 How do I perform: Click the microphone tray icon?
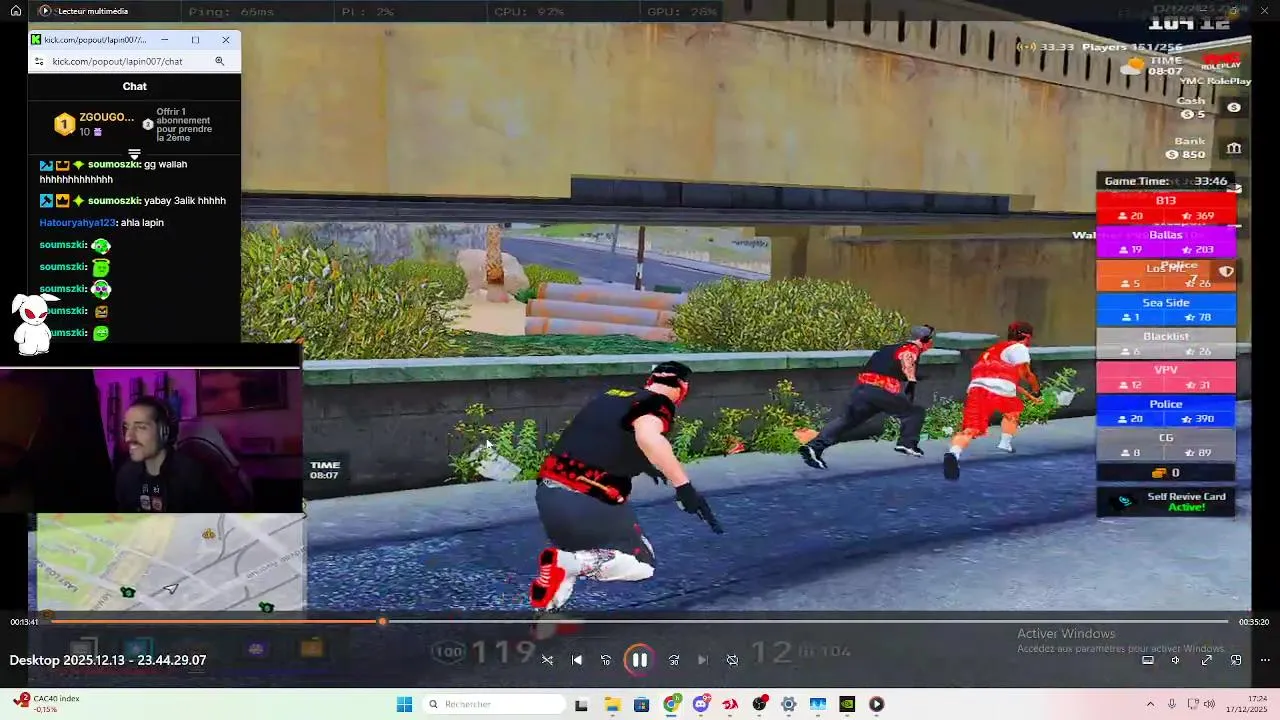pyautogui.click(x=1172, y=704)
